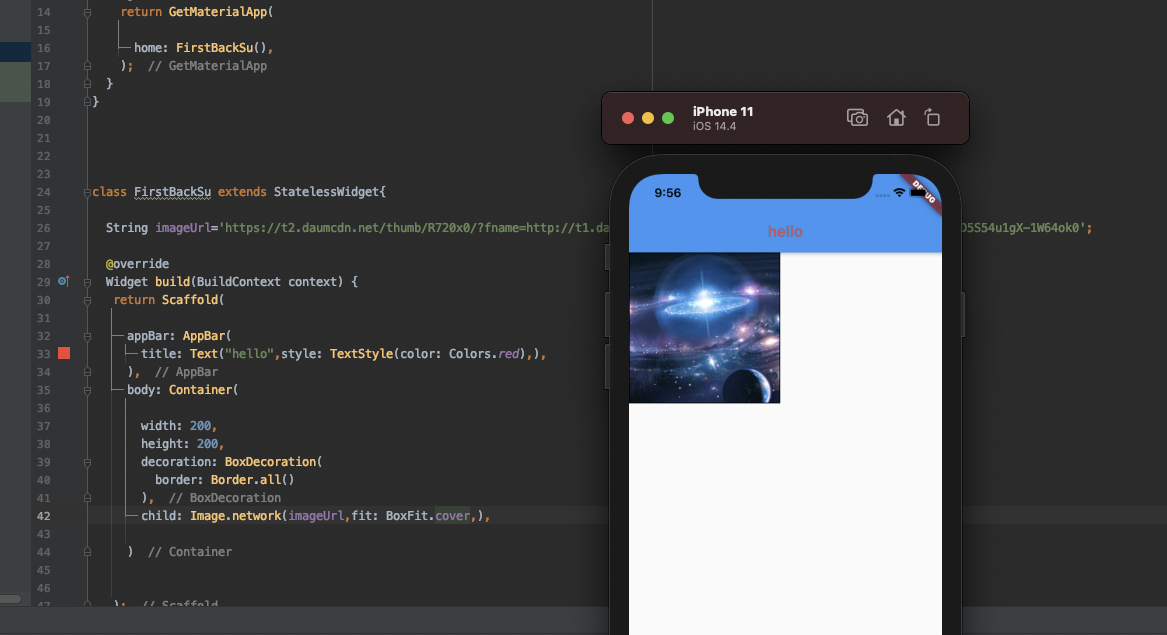Image resolution: width=1167 pixels, height=635 pixels.
Task: Maximize the simulator with green button
Action: tap(668, 118)
